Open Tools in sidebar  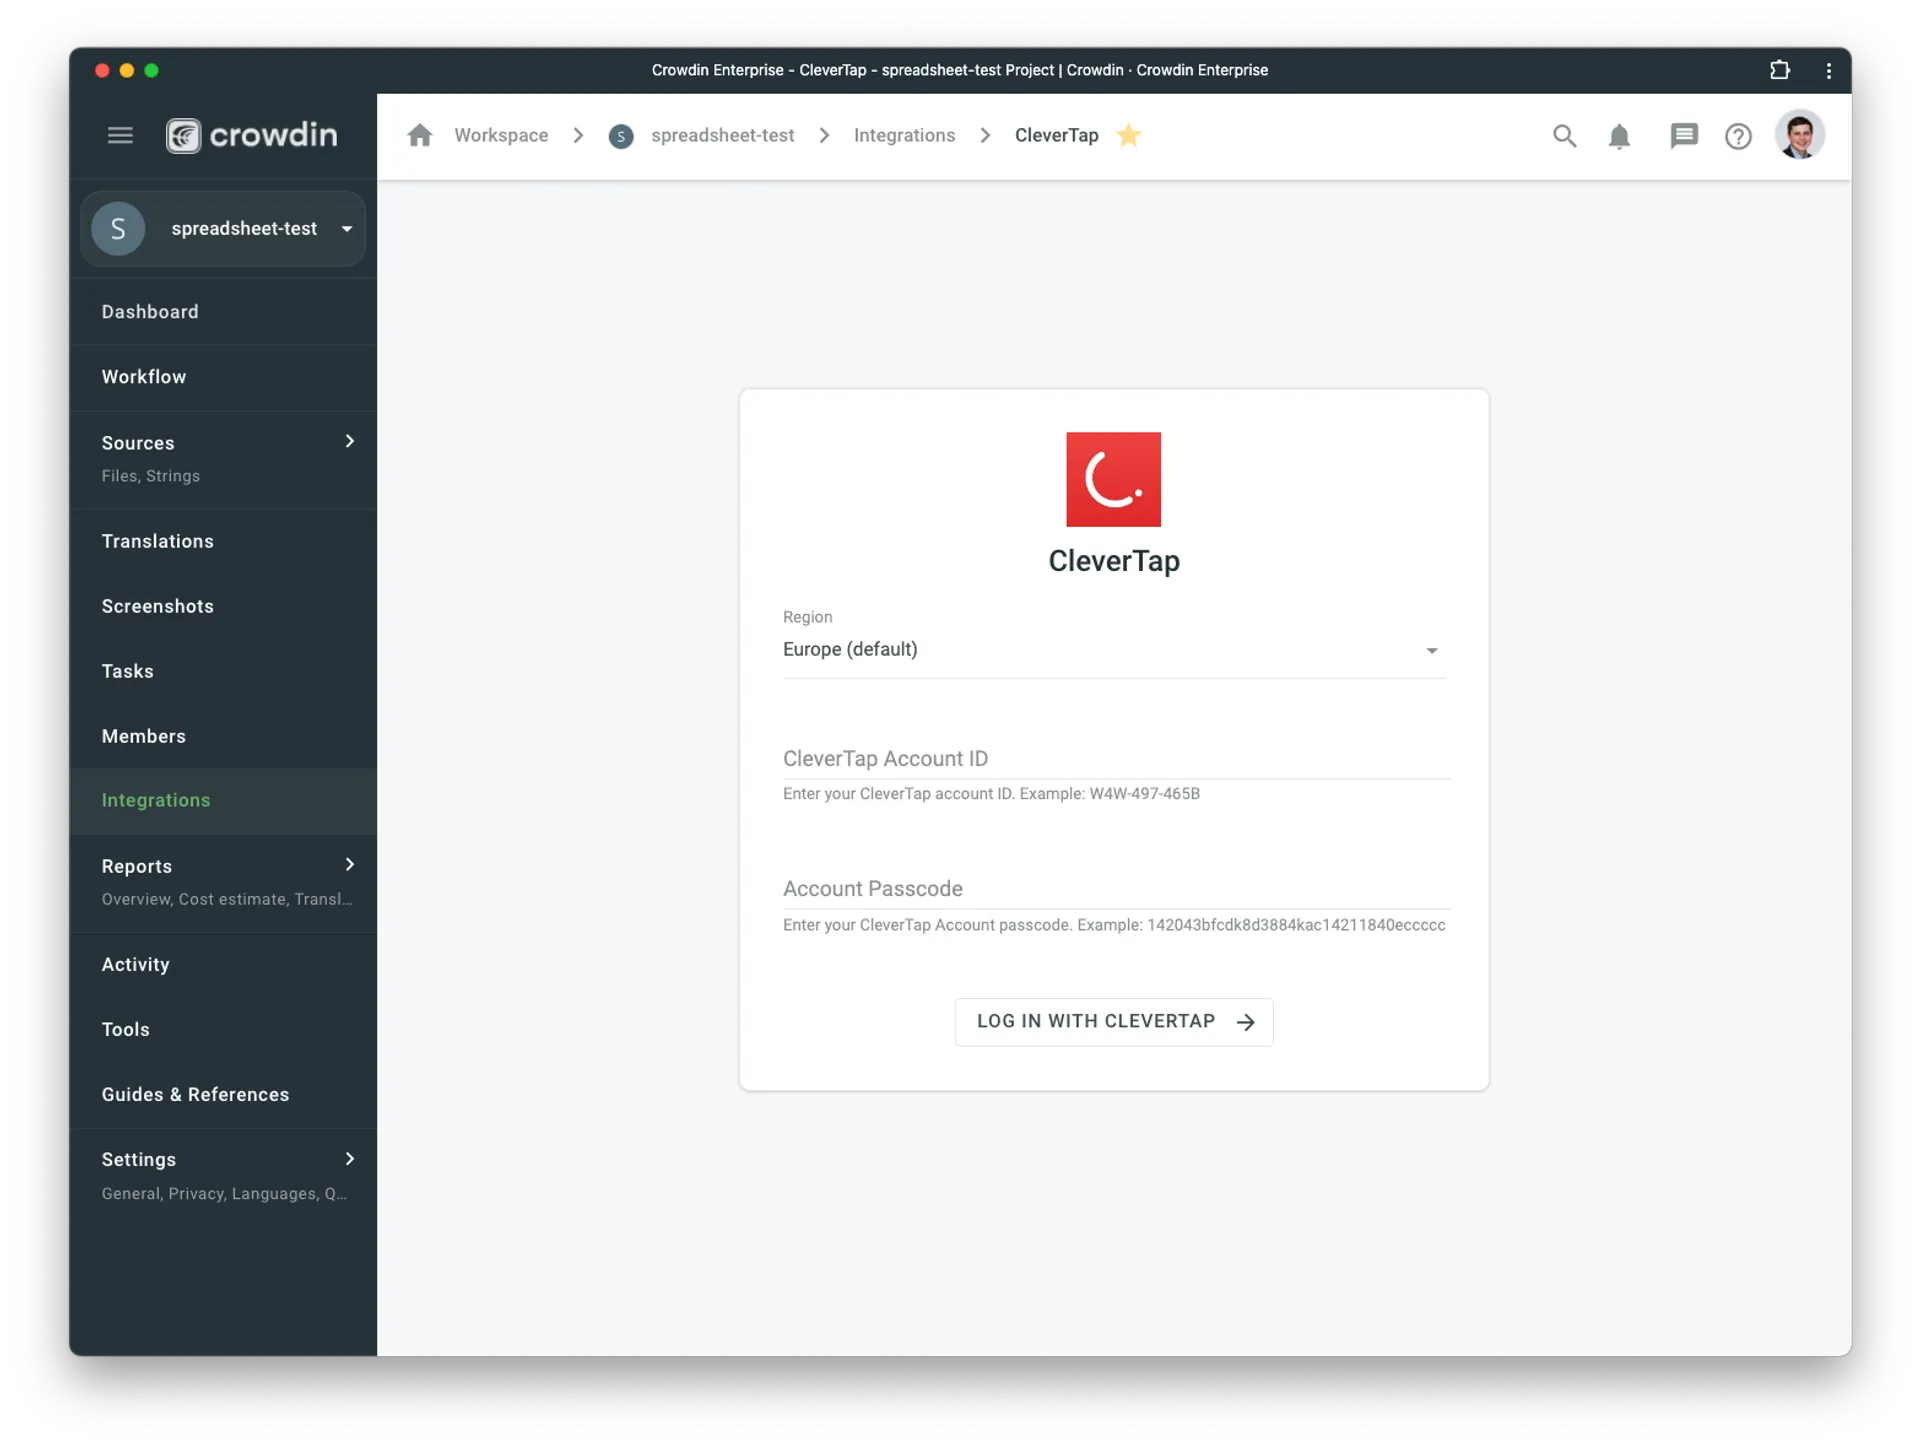pos(223,1029)
